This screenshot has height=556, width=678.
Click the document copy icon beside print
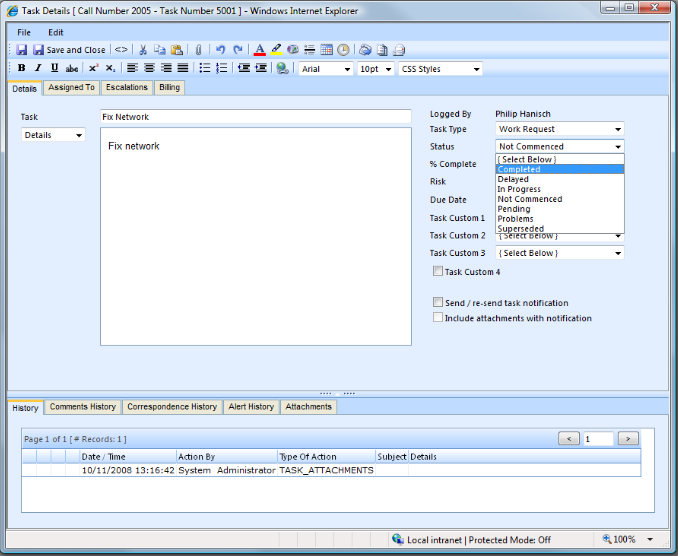coord(382,50)
